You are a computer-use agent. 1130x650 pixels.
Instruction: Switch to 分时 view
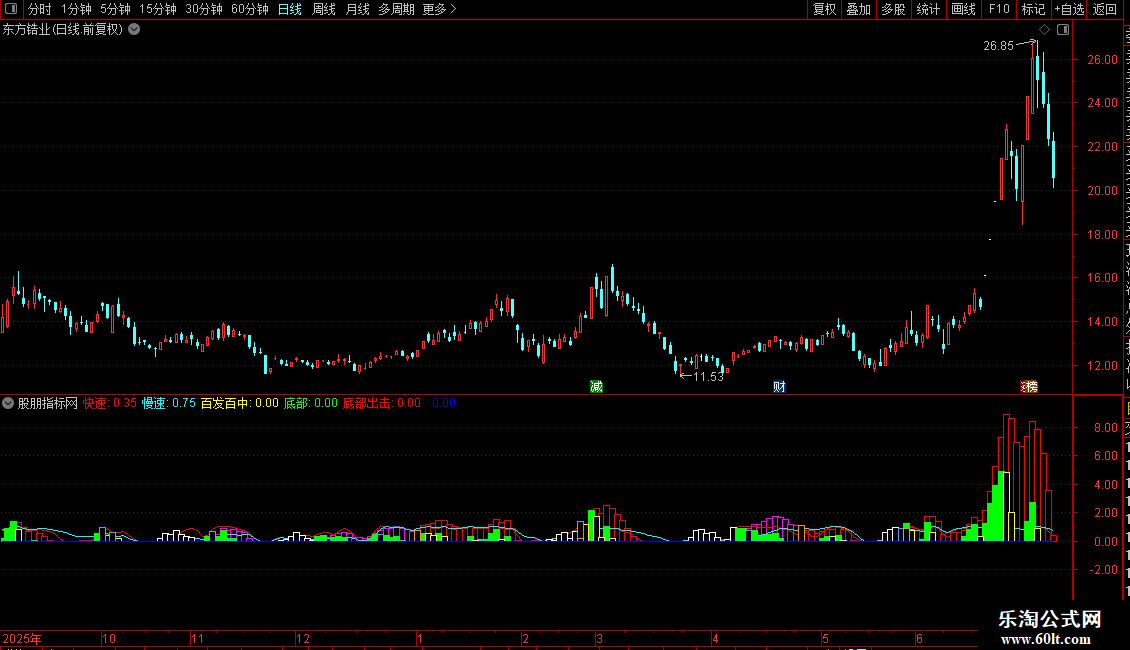pos(40,9)
